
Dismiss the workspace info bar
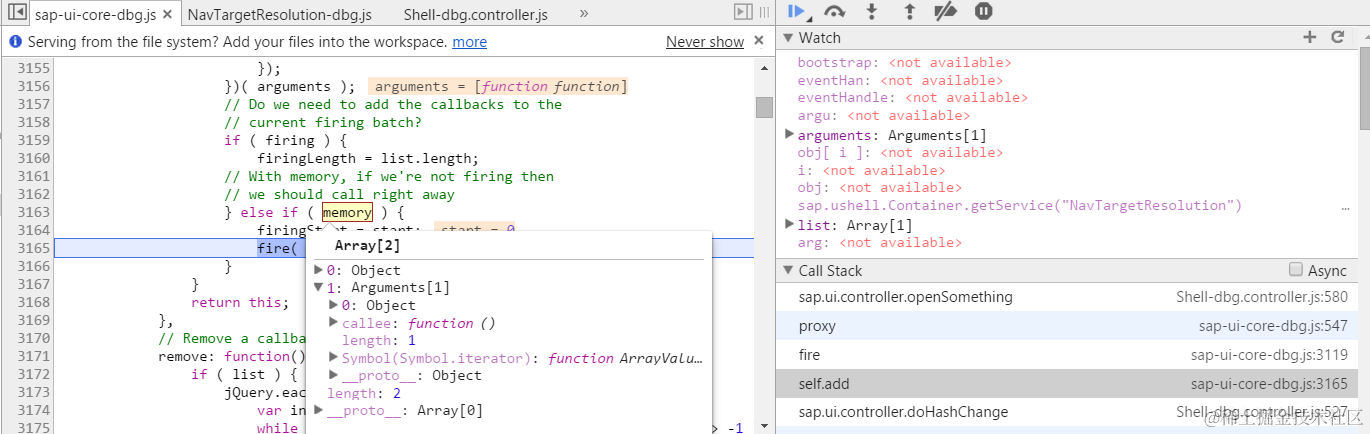click(x=759, y=41)
